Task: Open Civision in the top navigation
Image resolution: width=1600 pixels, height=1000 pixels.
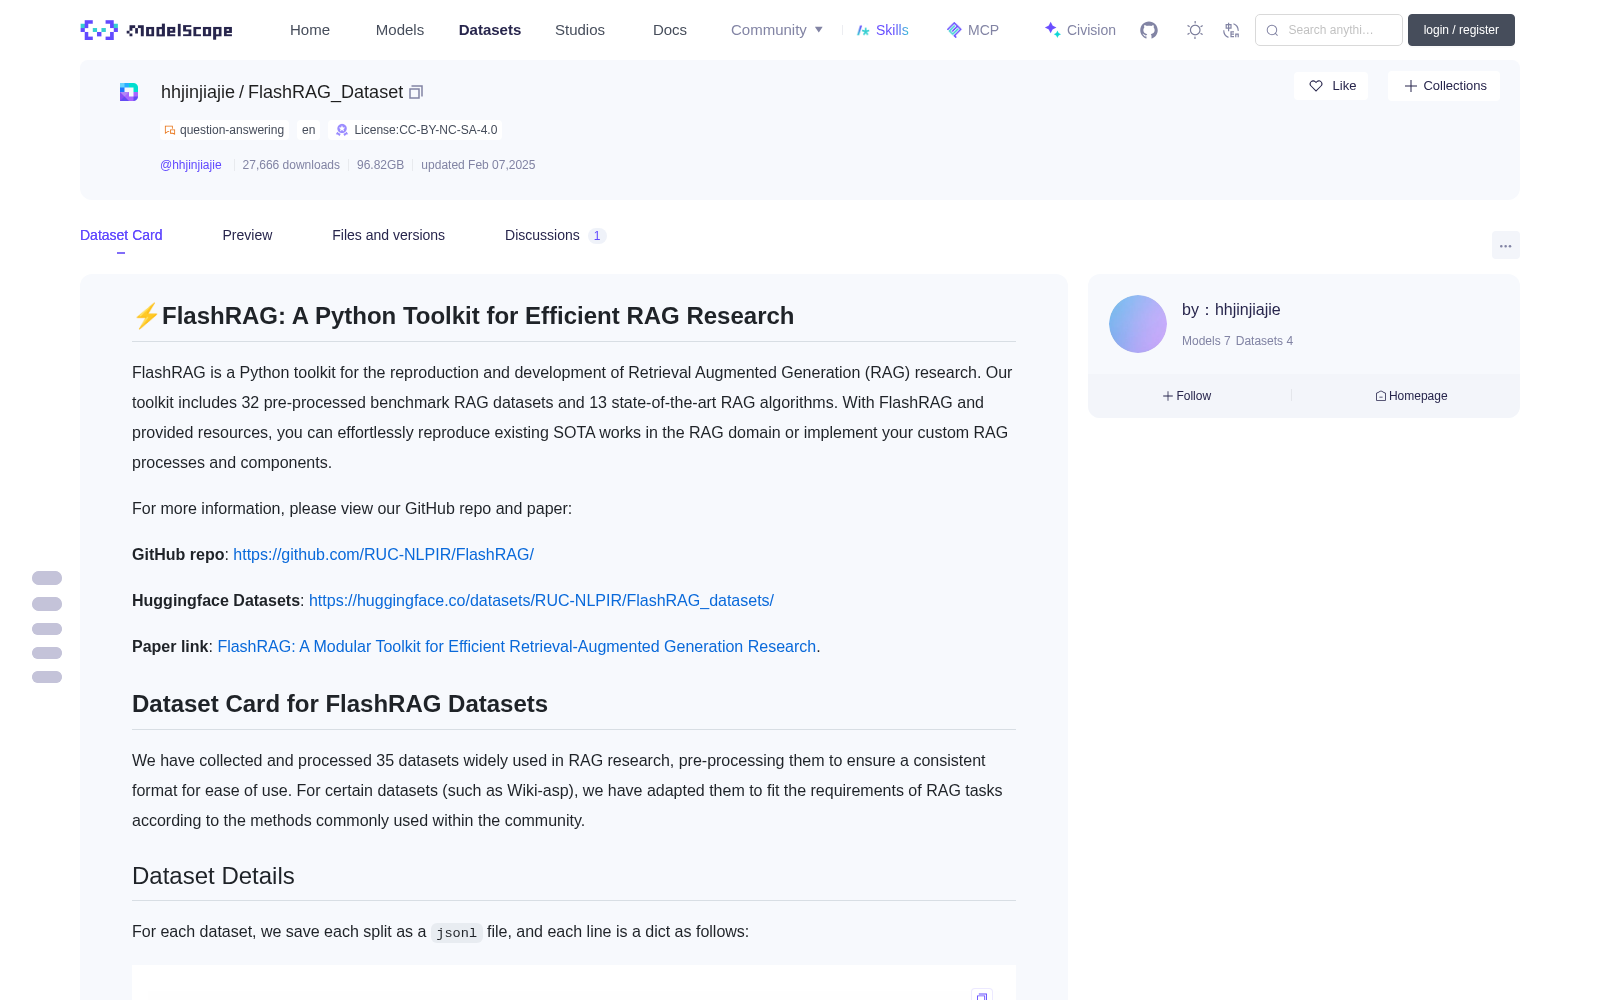Action: click(1080, 30)
